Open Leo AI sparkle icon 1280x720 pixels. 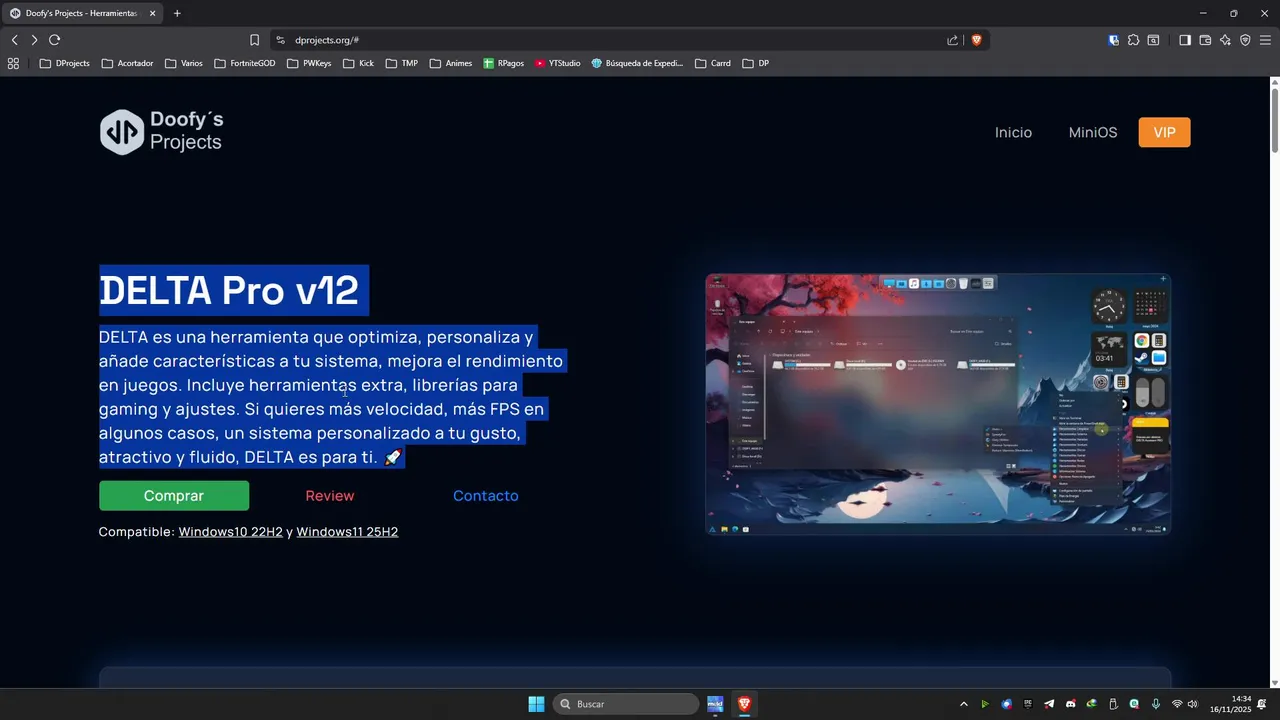[x=1225, y=40]
